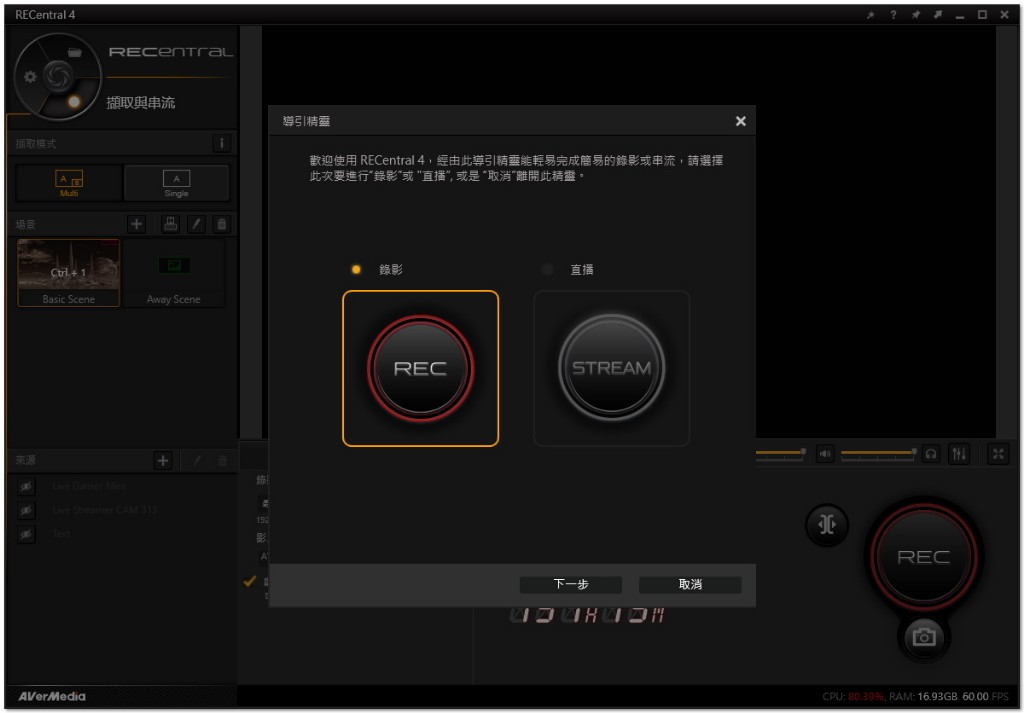
Task: Select the 直播 radio button
Action: [547, 269]
